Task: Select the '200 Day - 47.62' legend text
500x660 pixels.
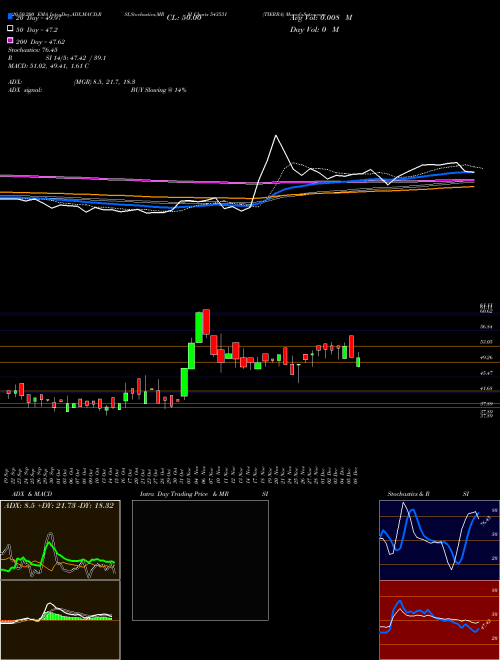Action: tap(40, 42)
